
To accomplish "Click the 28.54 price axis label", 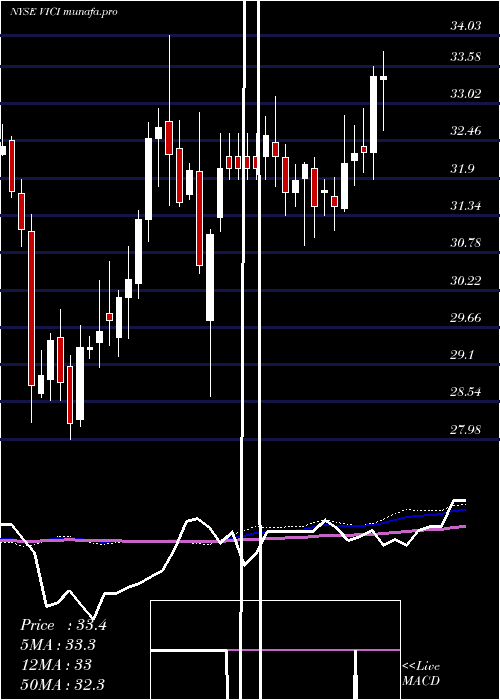I will 466,392.
